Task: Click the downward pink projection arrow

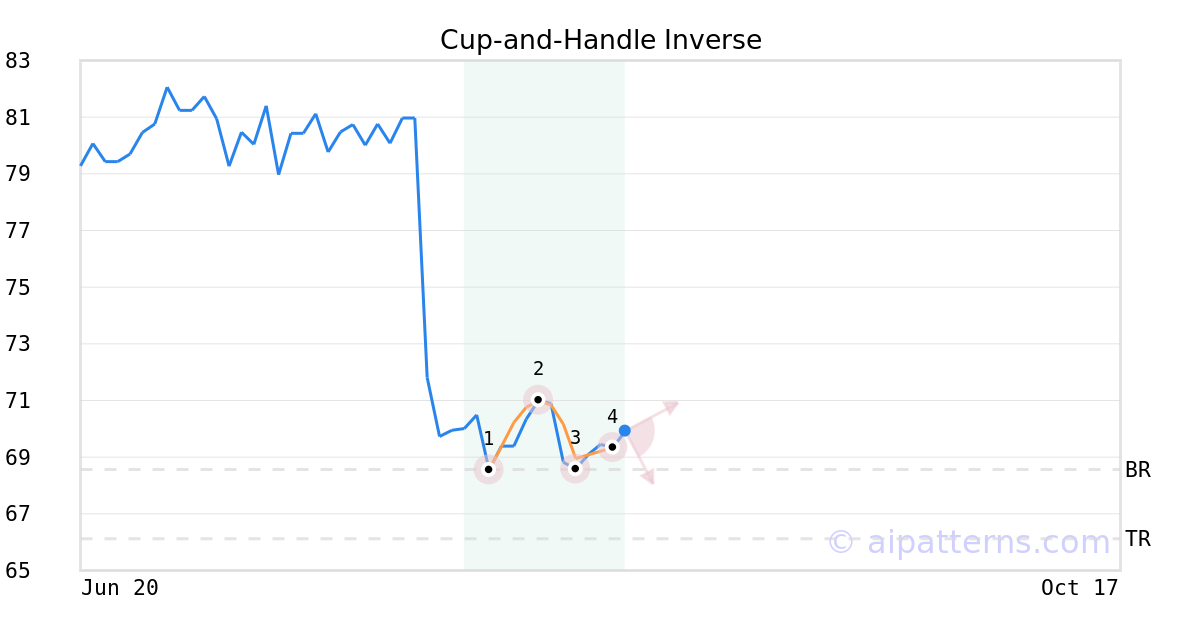Action: click(x=647, y=477)
